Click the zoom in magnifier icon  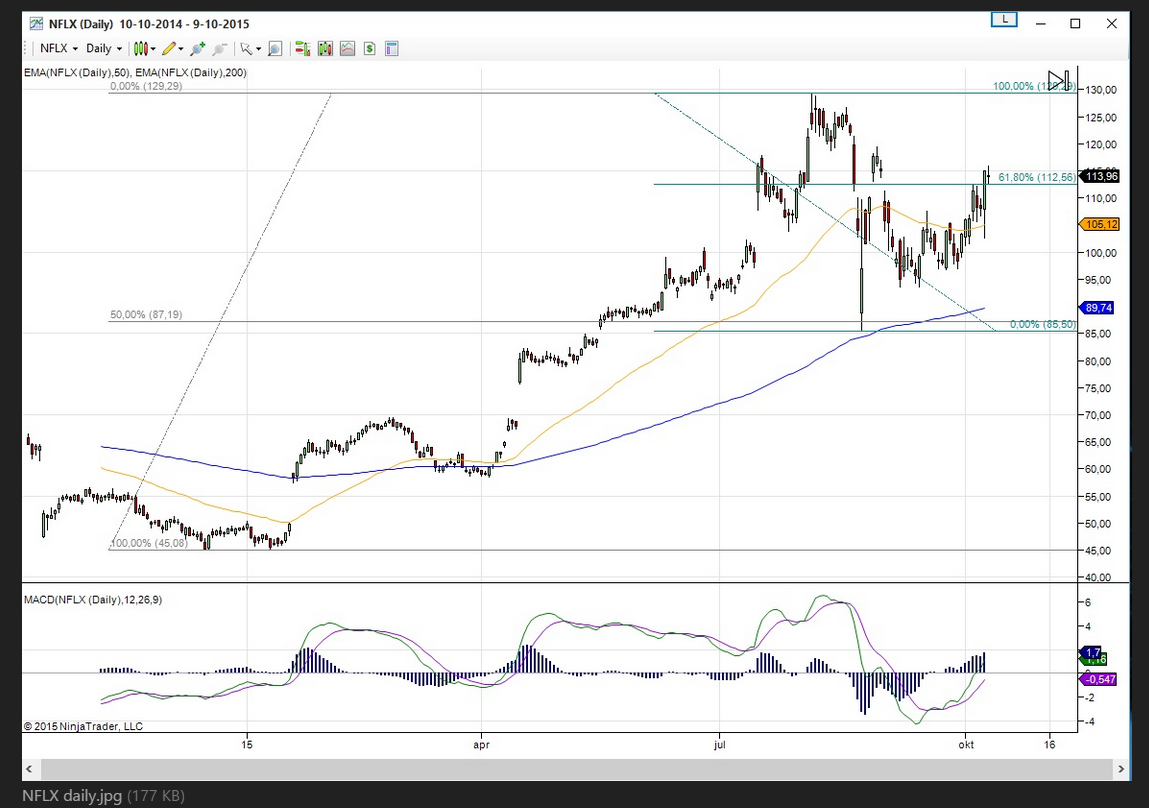pos(197,49)
